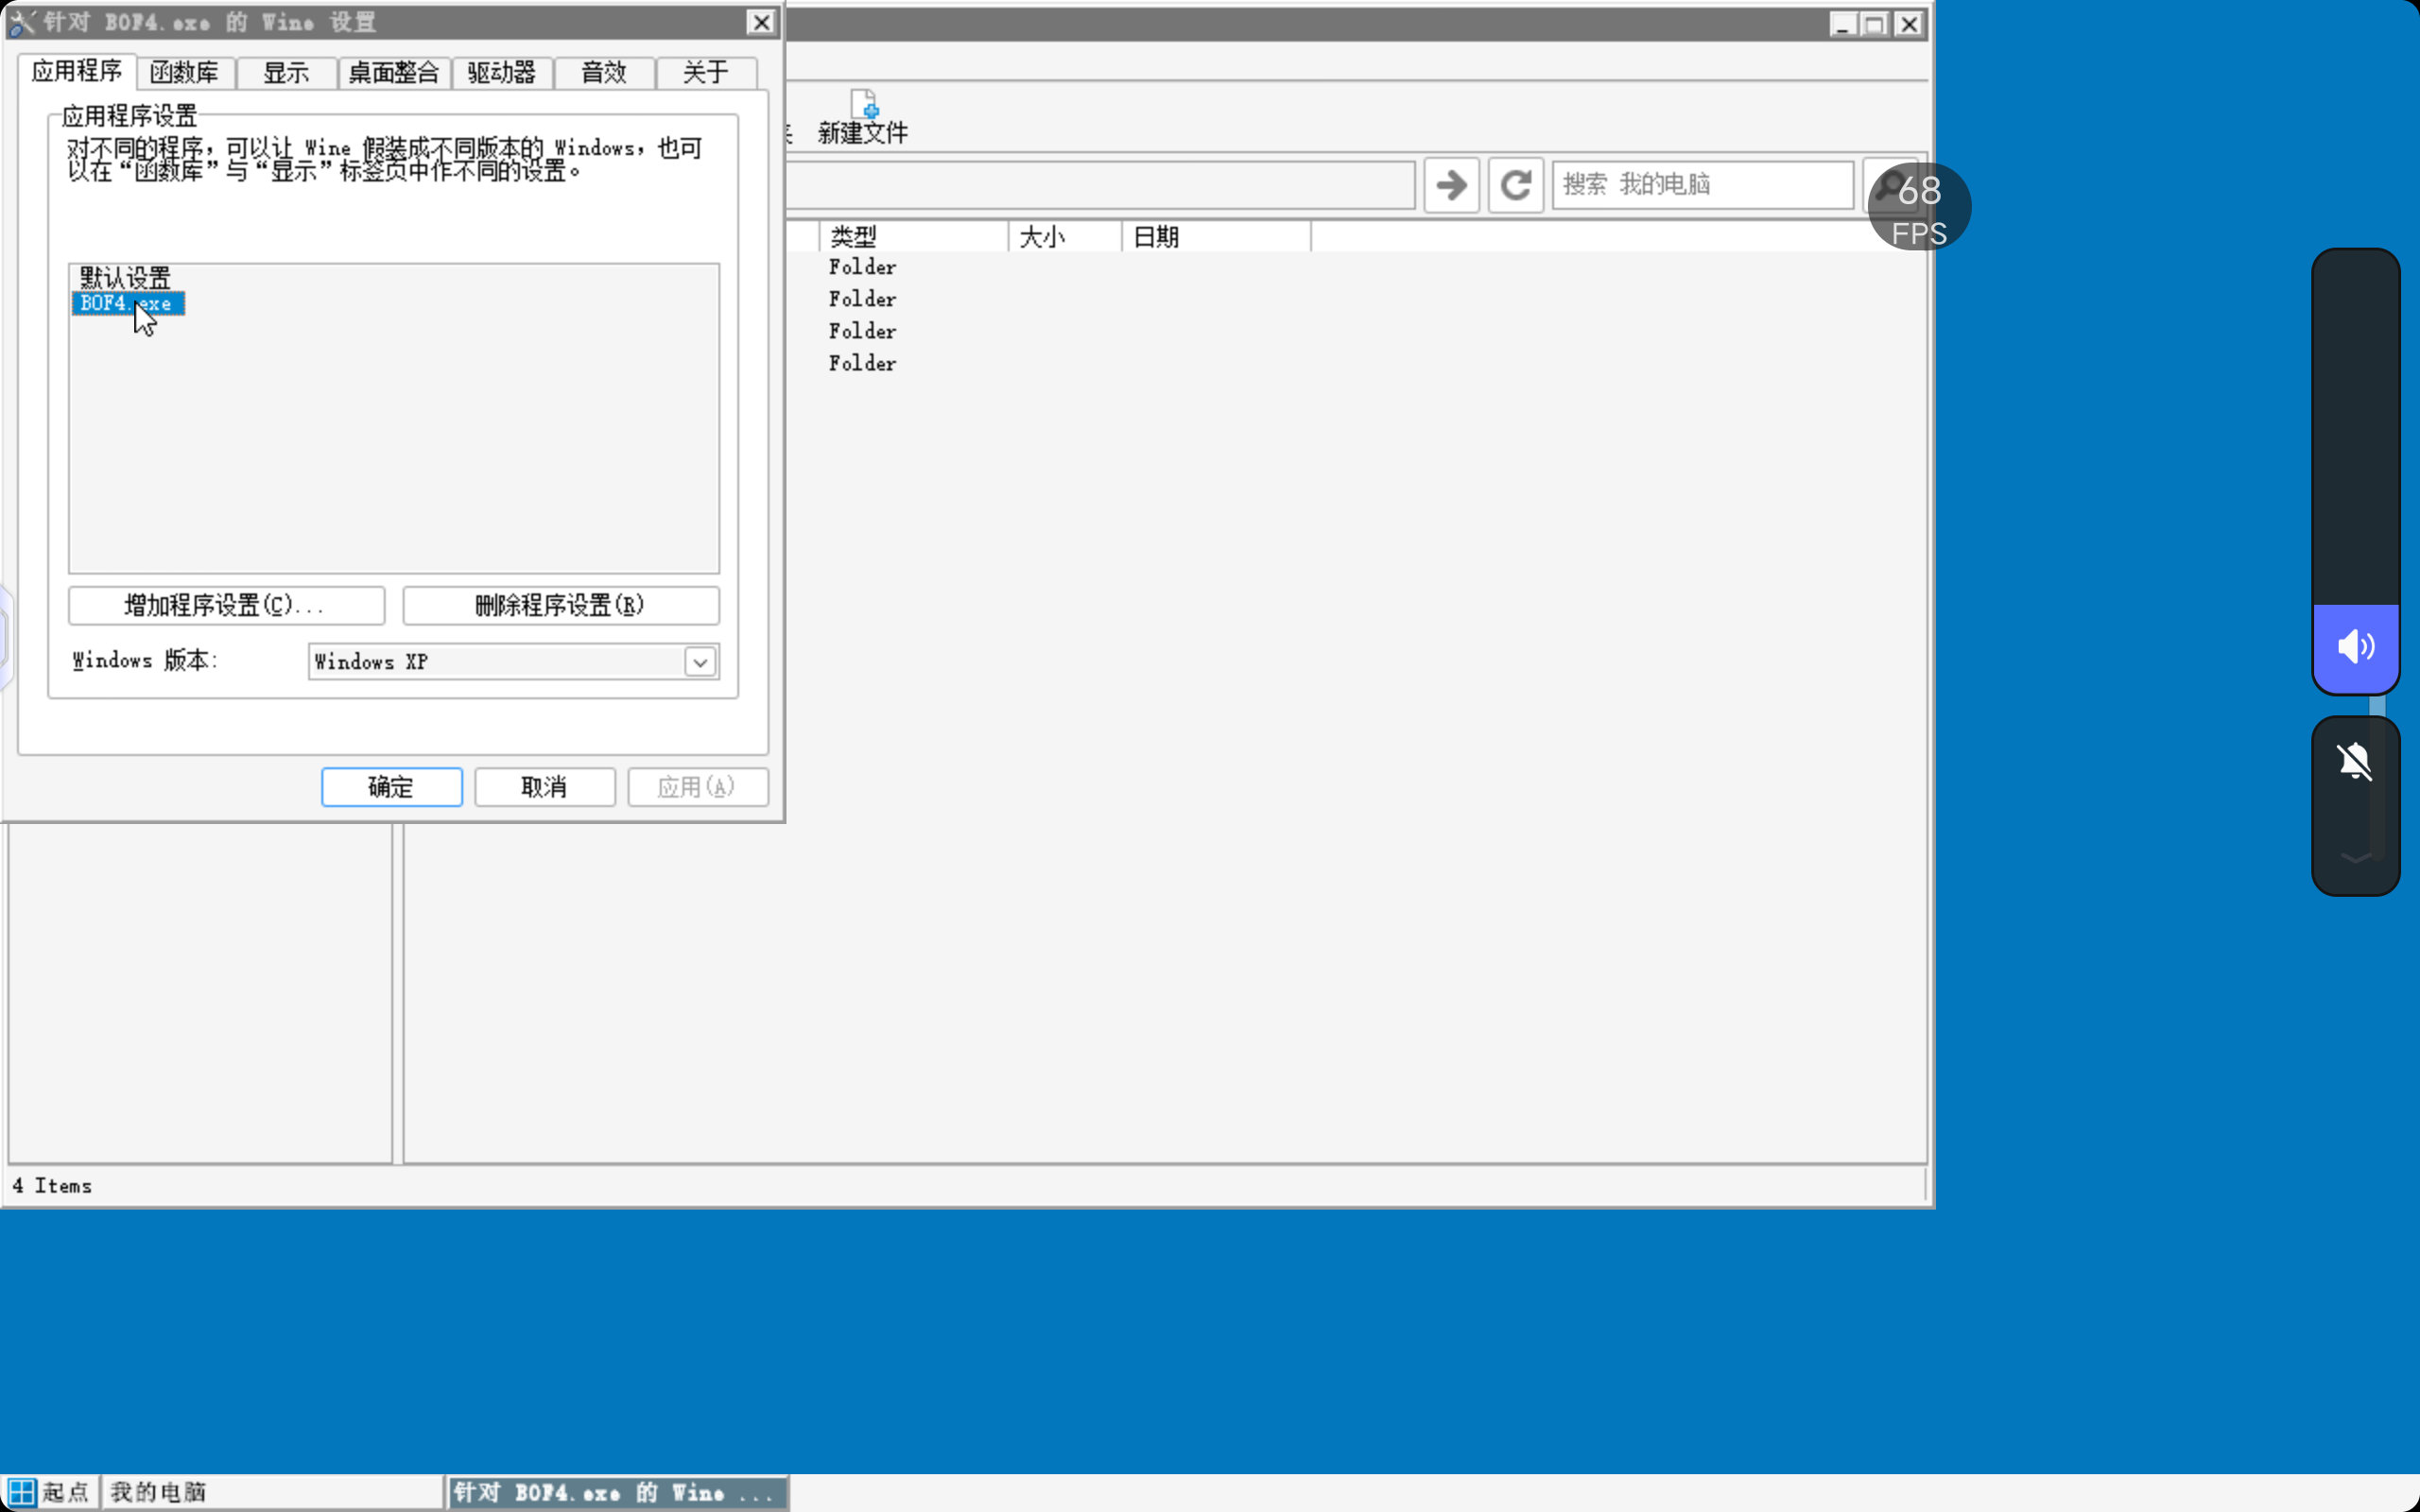The image size is (2420, 1512).
Task: Click 删除程序设置(R) button
Action: point(560,605)
